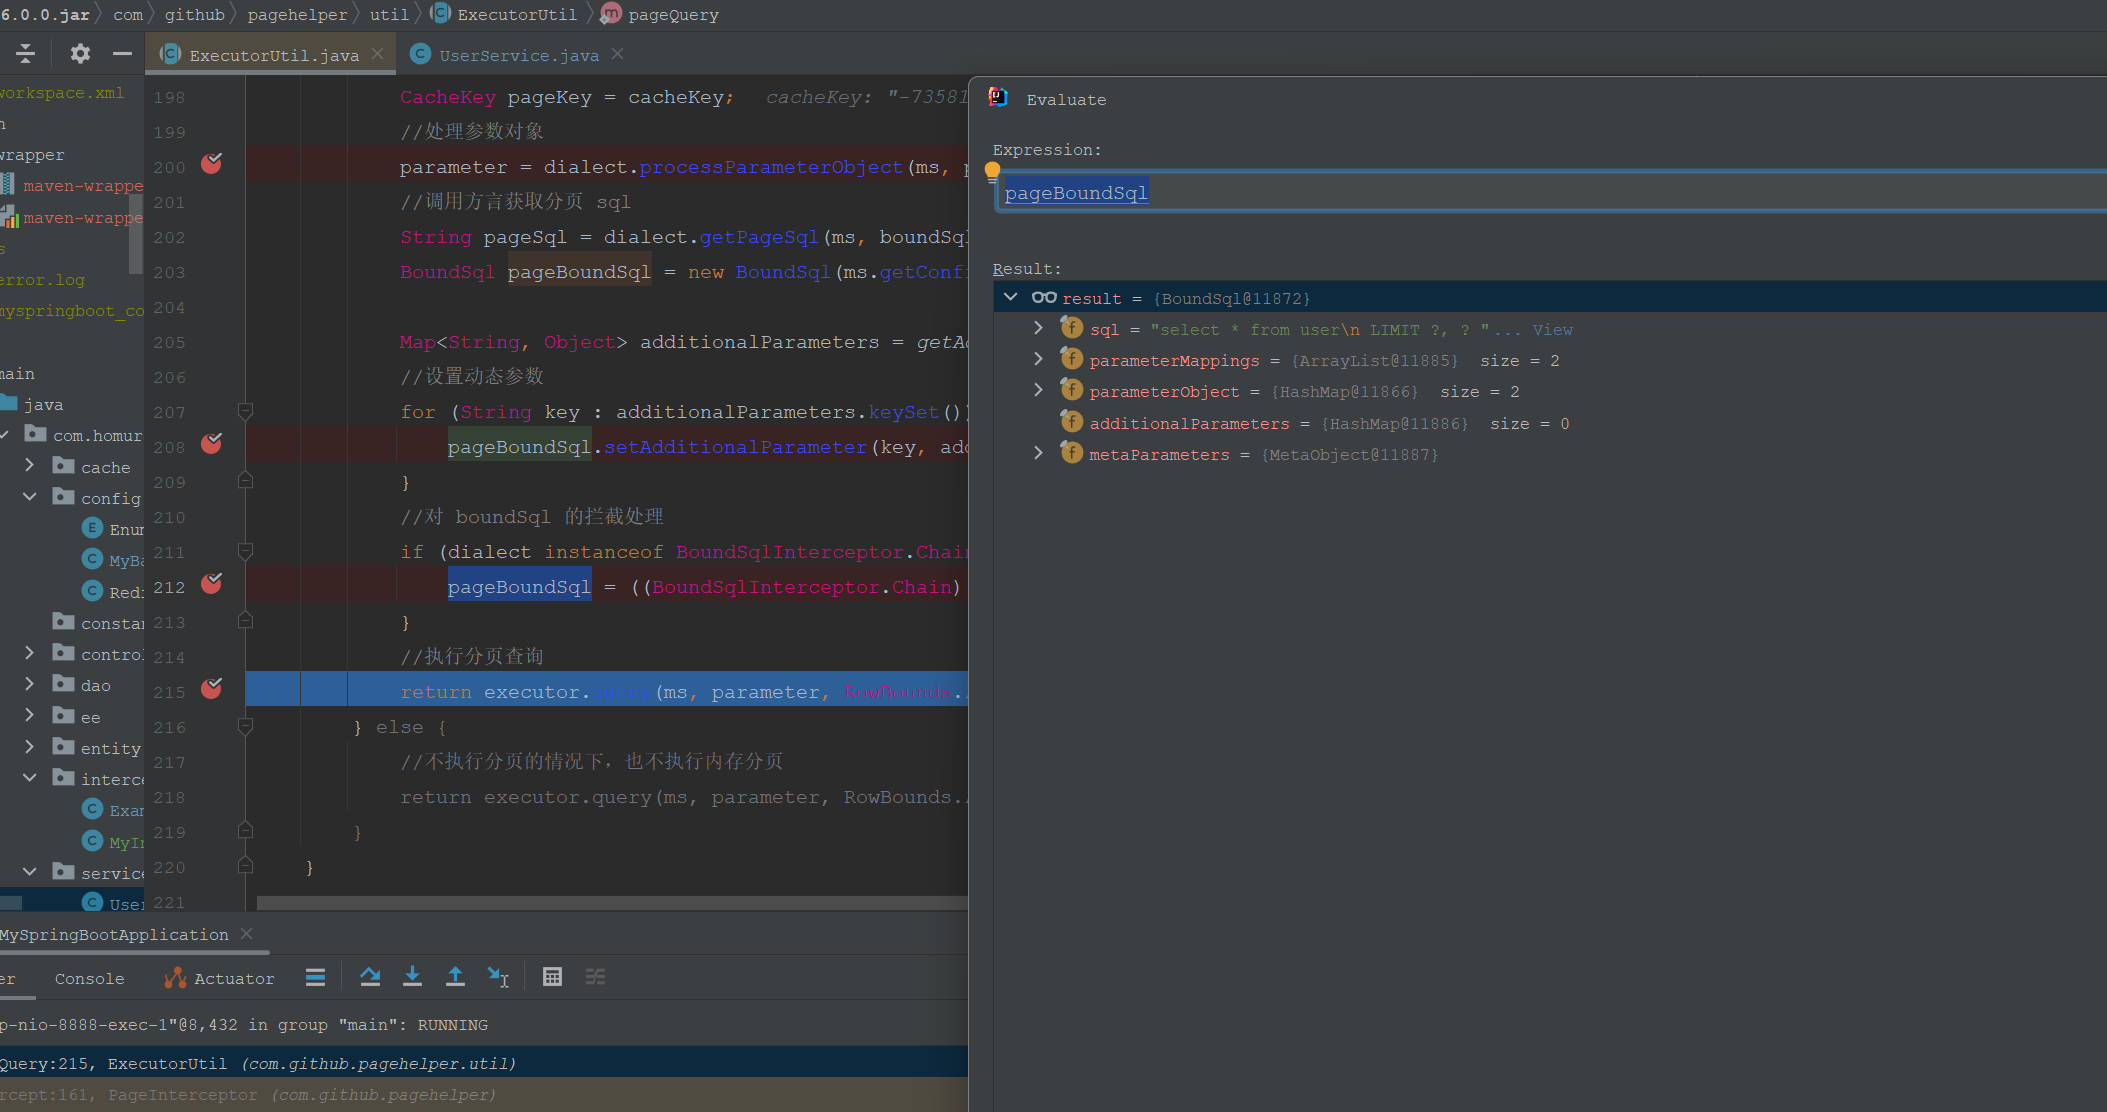This screenshot has height=1112, width=2107.
Task: Click the Step Into debugger icon
Action: [412, 977]
